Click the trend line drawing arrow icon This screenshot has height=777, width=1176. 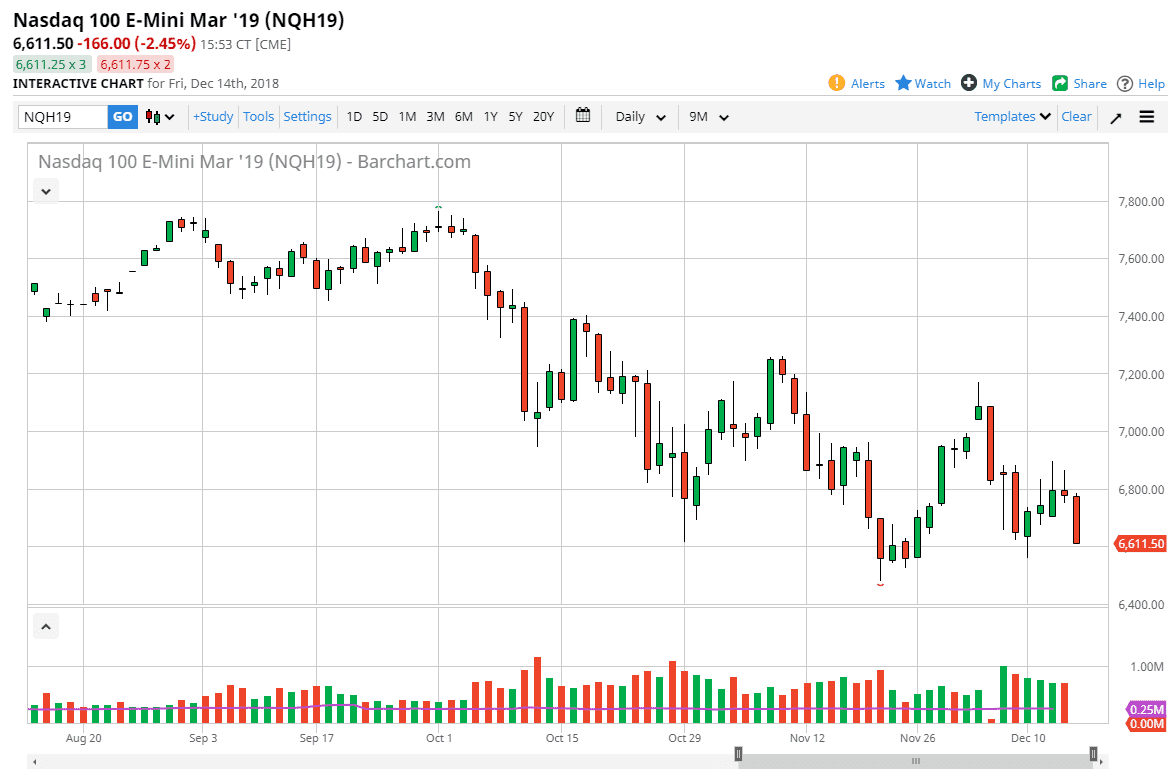[1115, 117]
